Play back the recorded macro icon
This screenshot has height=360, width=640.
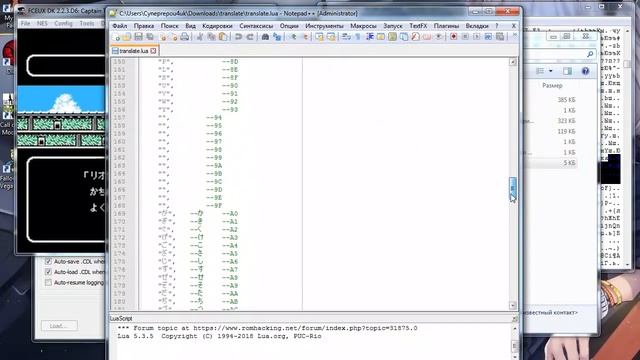(x=476, y=37)
